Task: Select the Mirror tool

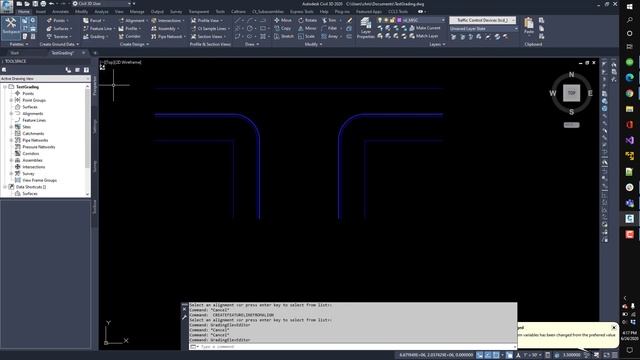Action: [x=307, y=28]
